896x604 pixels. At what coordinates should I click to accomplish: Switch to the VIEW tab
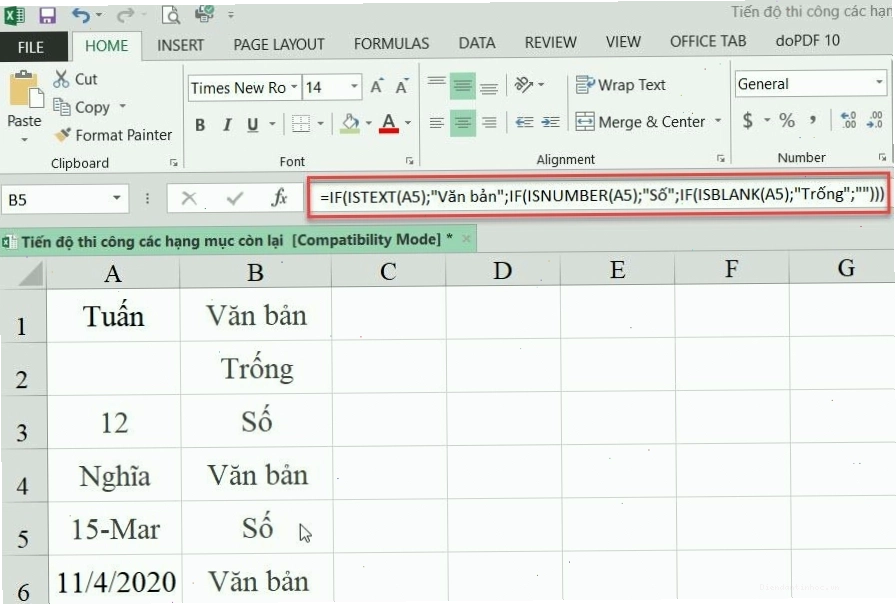point(623,42)
